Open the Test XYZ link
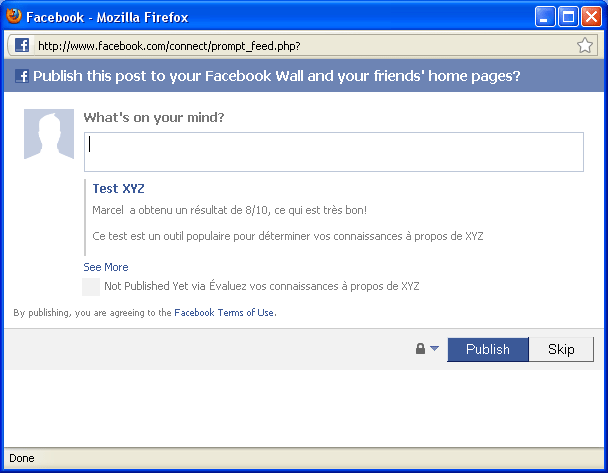 (118, 188)
